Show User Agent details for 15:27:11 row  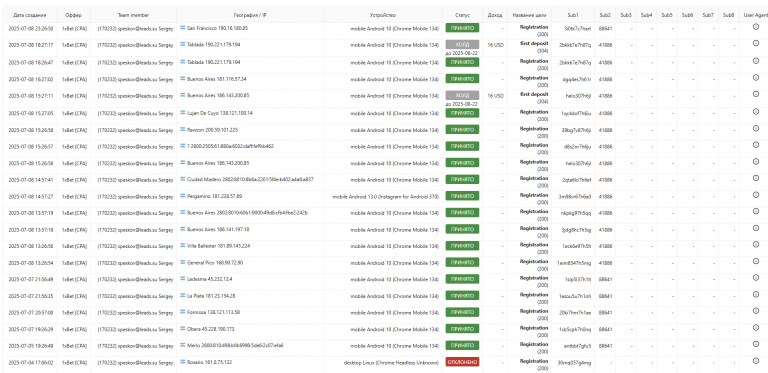point(755,93)
